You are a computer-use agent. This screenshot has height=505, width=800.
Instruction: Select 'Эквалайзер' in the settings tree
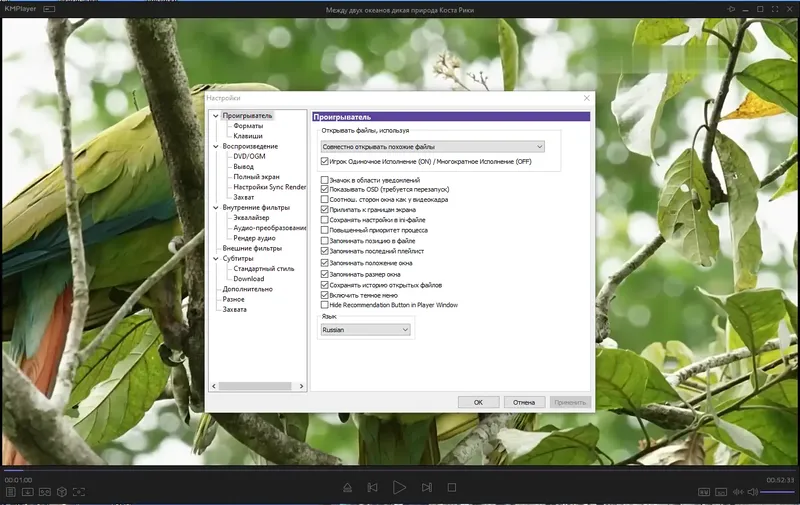coord(251,217)
